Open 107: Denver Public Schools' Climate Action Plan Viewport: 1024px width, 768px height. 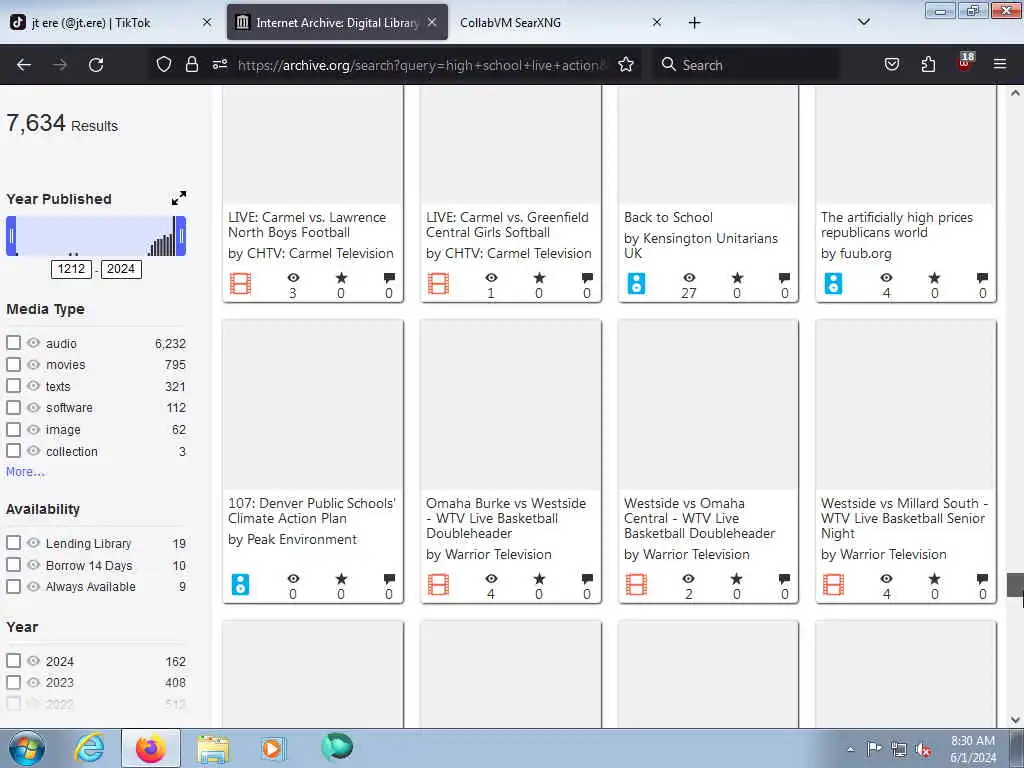pyautogui.click(x=312, y=511)
